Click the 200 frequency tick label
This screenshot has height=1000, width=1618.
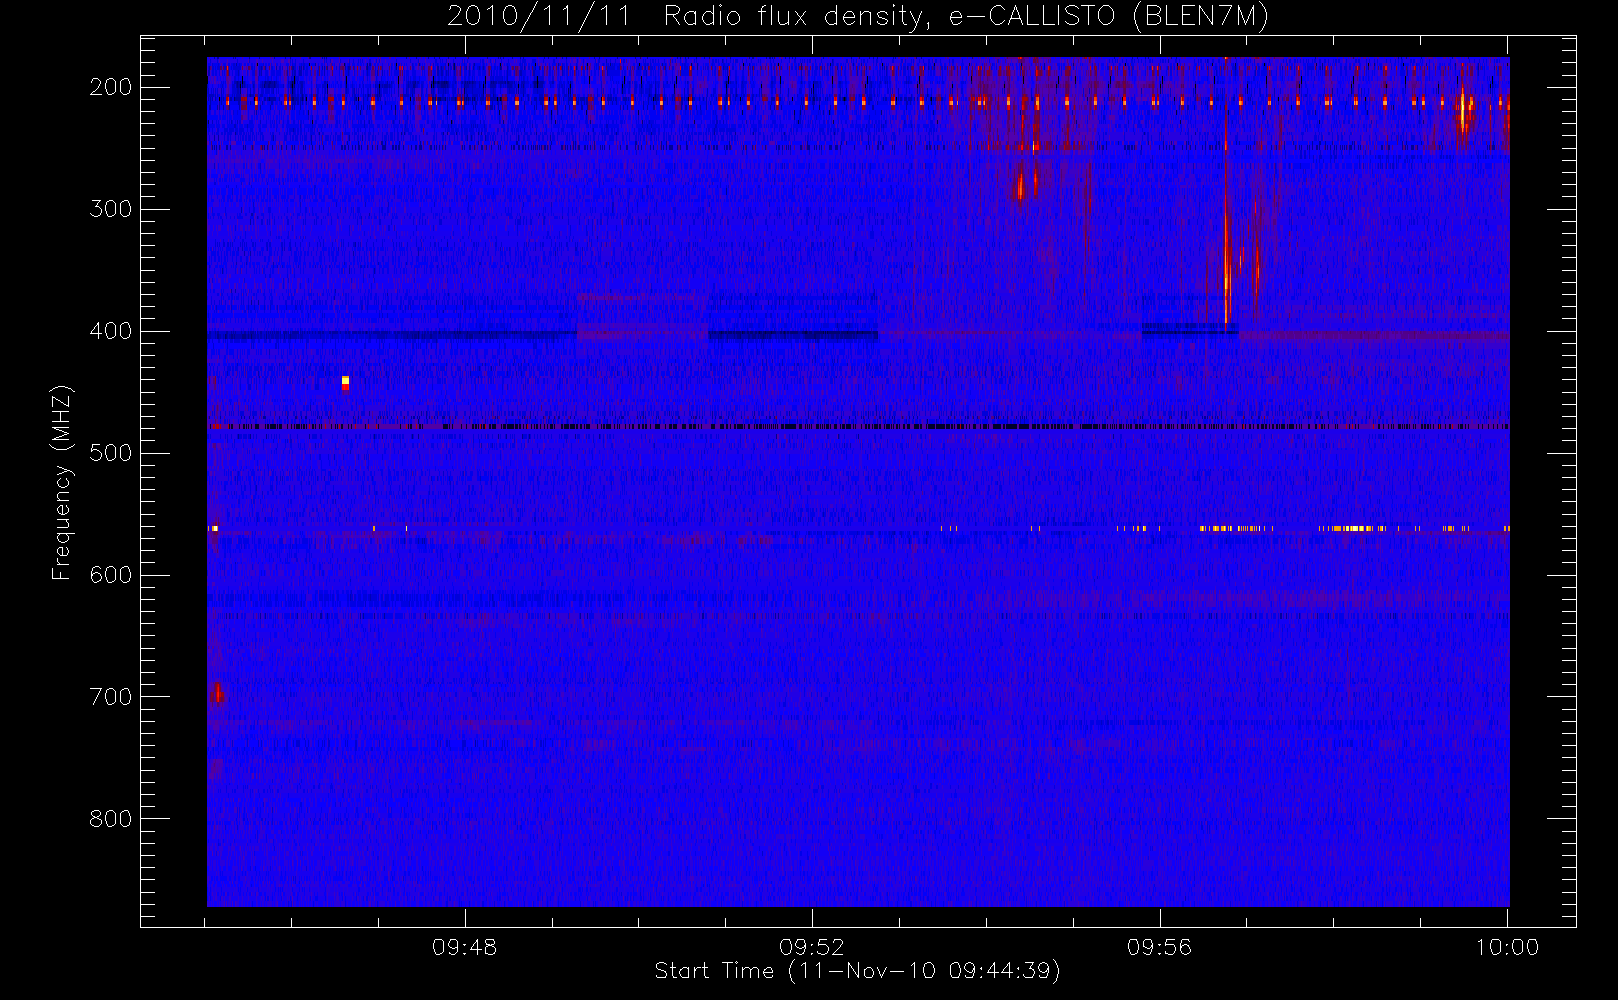coord(111,87)
